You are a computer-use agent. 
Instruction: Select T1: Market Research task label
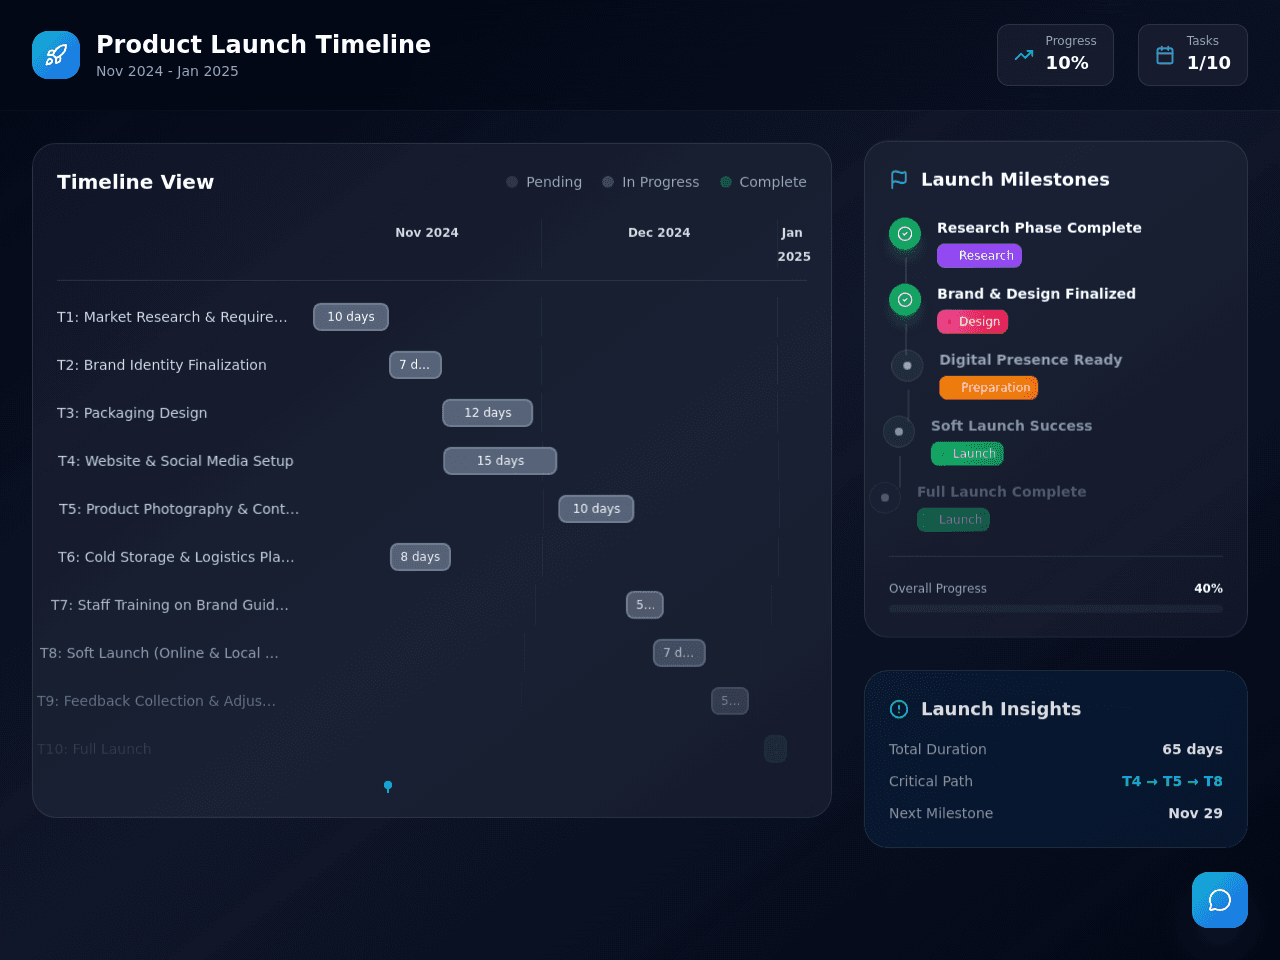(172, 317)
